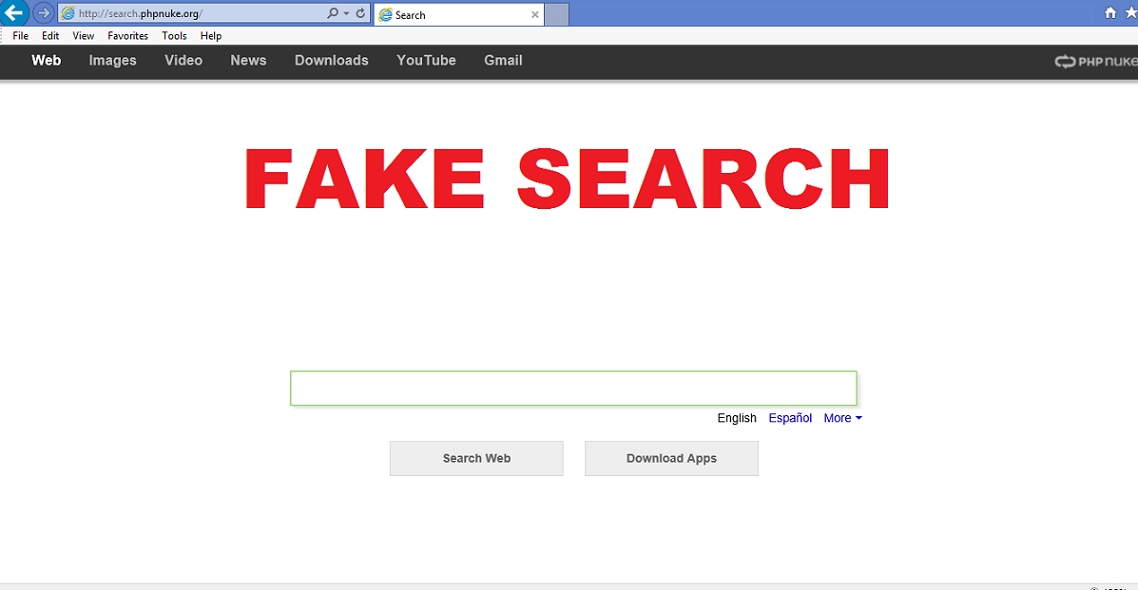The width and height of the screenshot is (1138, 590).
Task: Open the Tools menu
Action: [174, 36]
